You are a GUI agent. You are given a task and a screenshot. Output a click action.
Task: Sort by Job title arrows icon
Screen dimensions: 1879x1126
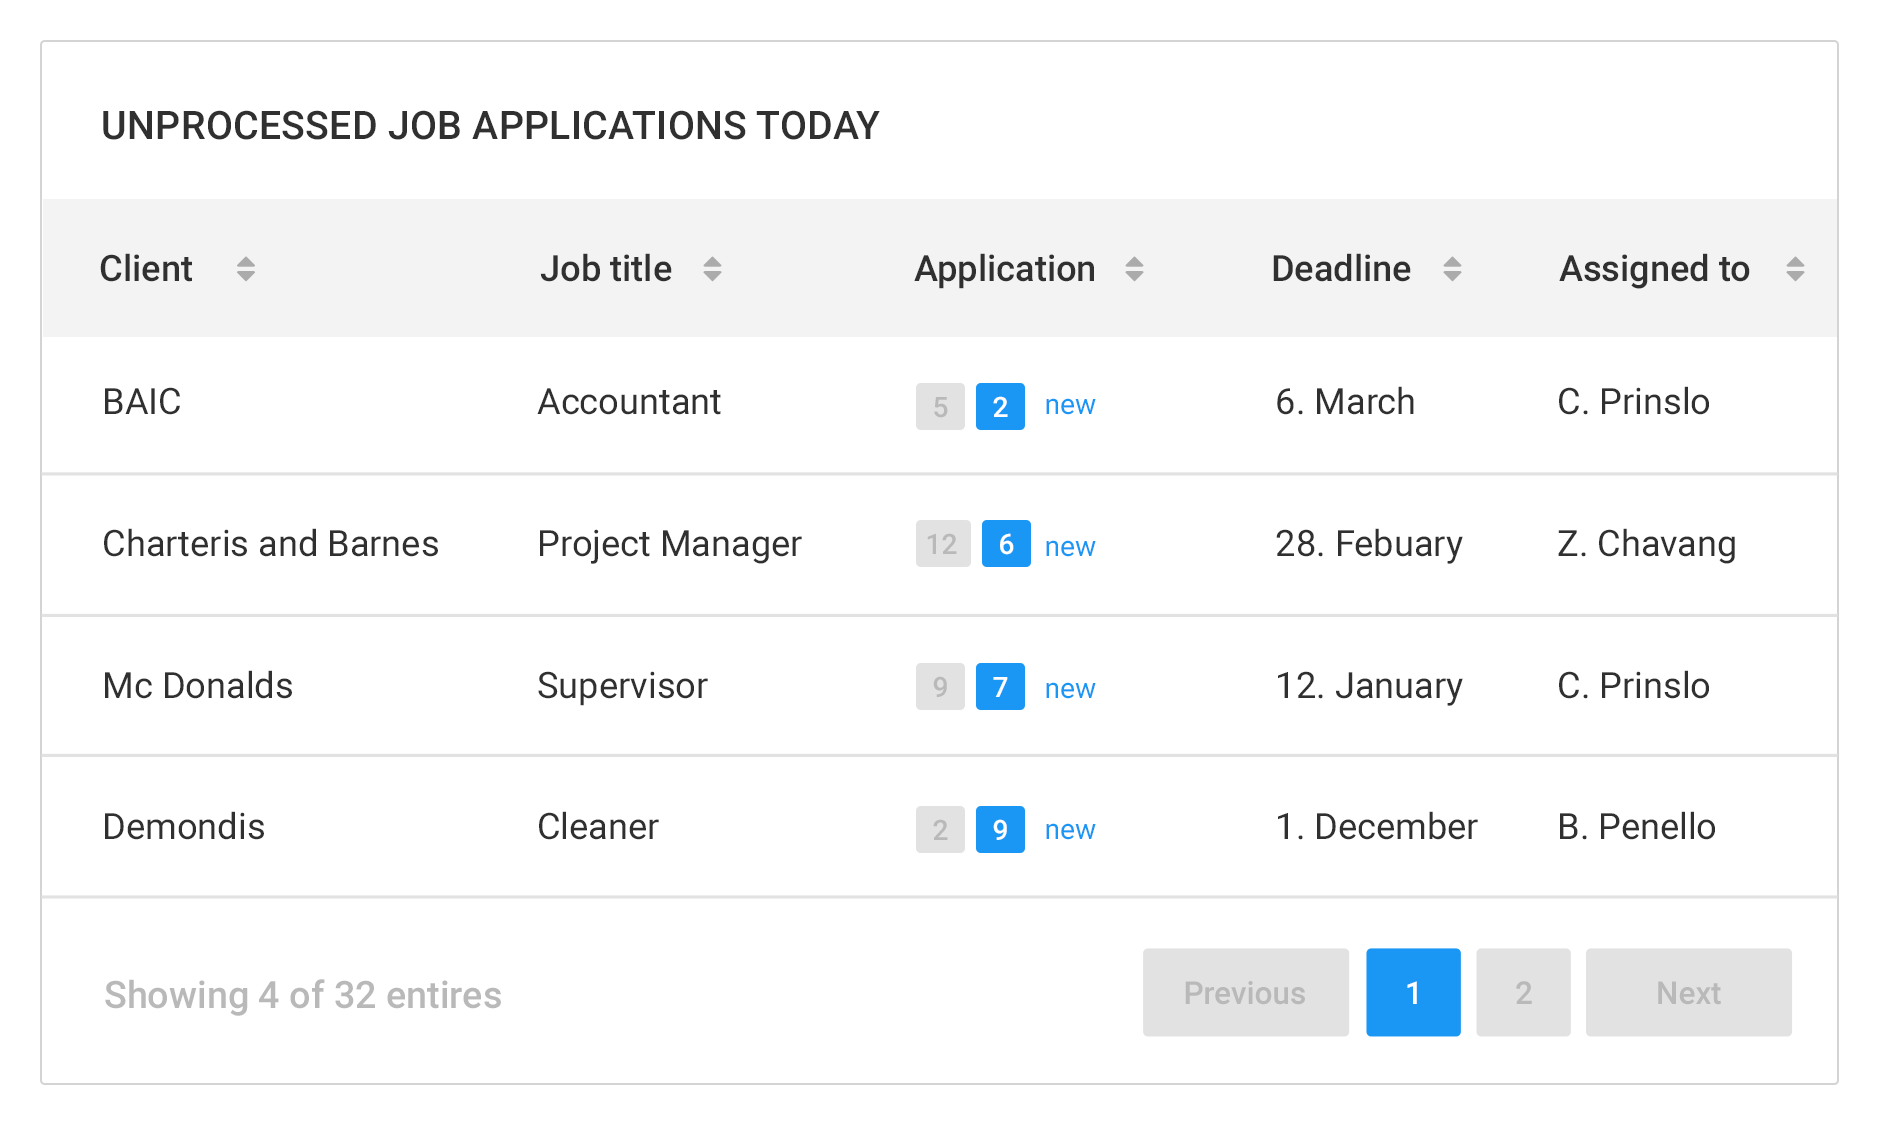(x=712, y=269)
